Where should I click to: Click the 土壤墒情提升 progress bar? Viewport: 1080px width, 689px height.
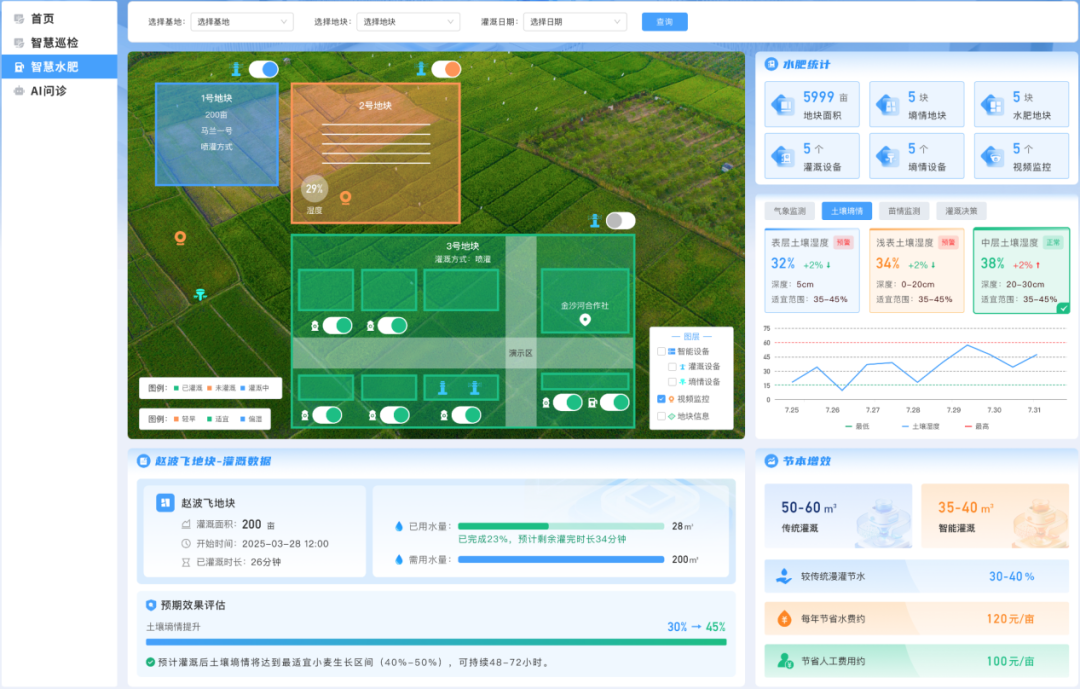436,642
